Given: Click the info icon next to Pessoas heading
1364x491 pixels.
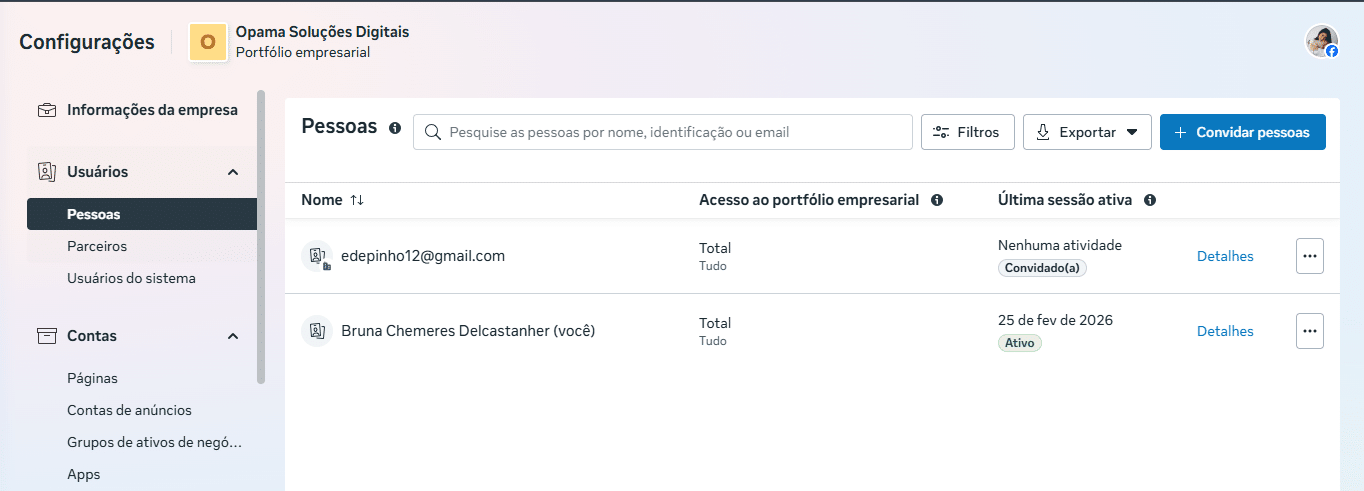Looking at the screenshot, I should [395, 128].
